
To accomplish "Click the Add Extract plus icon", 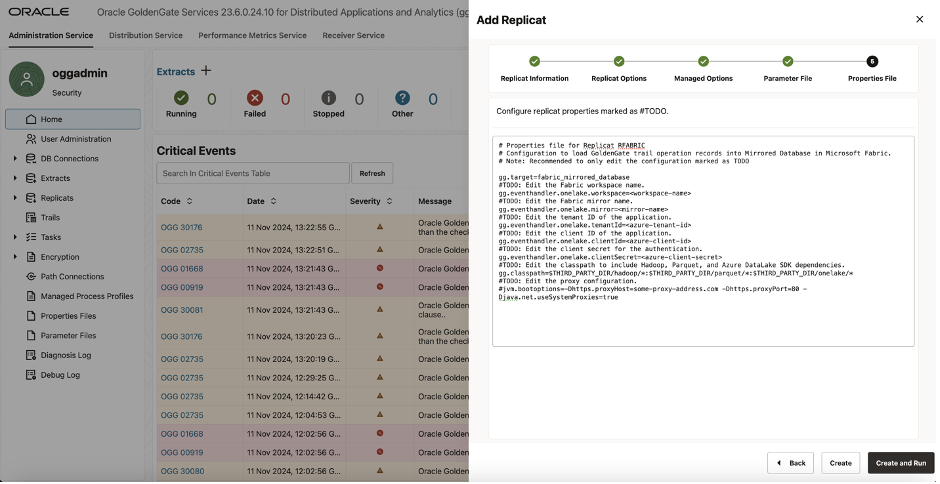I will [207, 71].
